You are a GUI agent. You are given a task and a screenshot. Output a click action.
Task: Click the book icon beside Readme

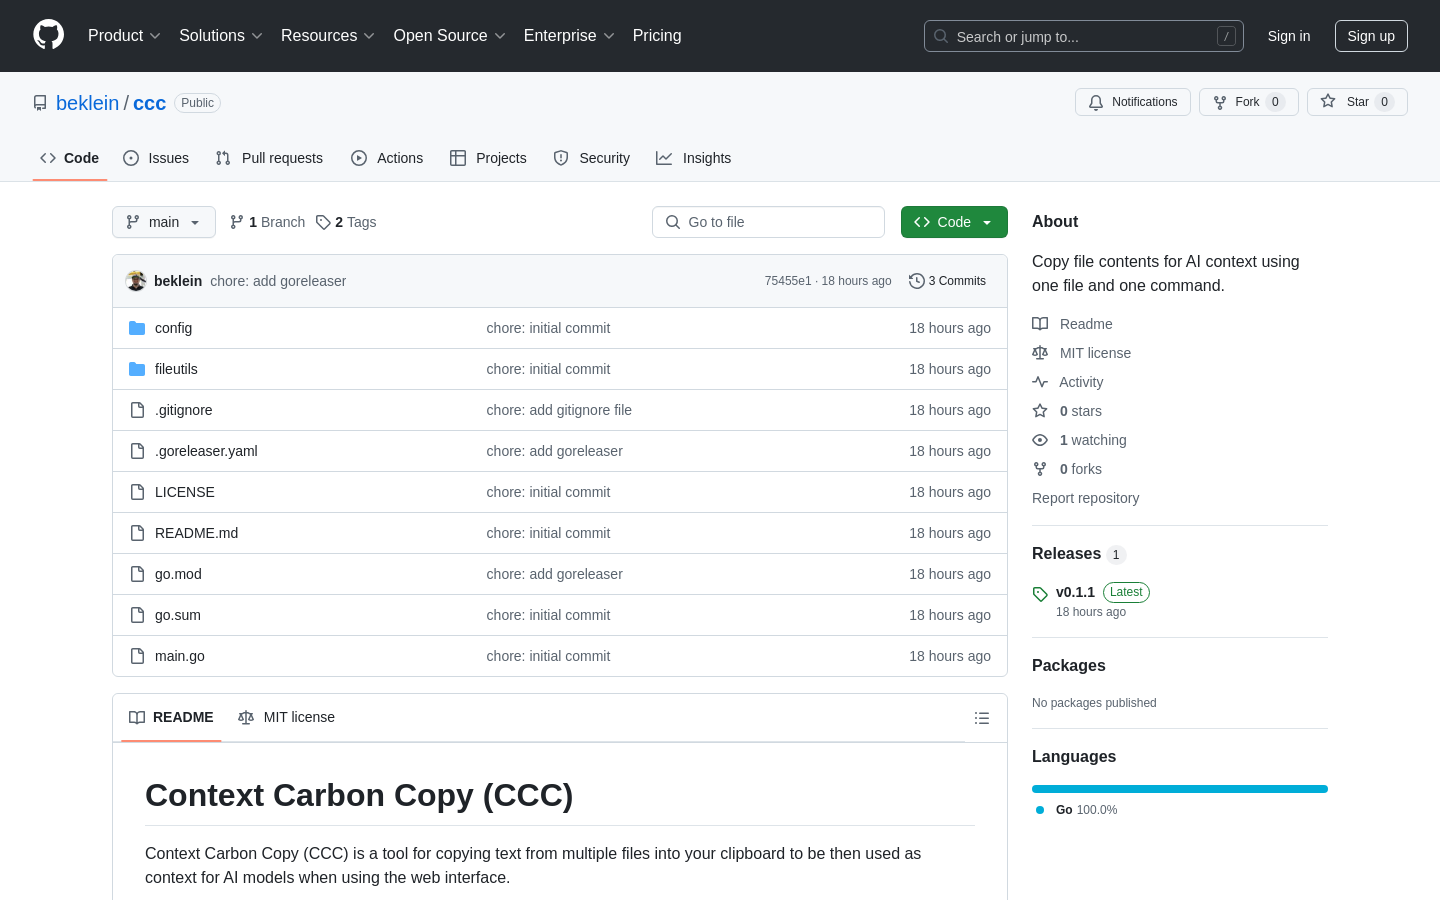click(x=1040, y=324)
